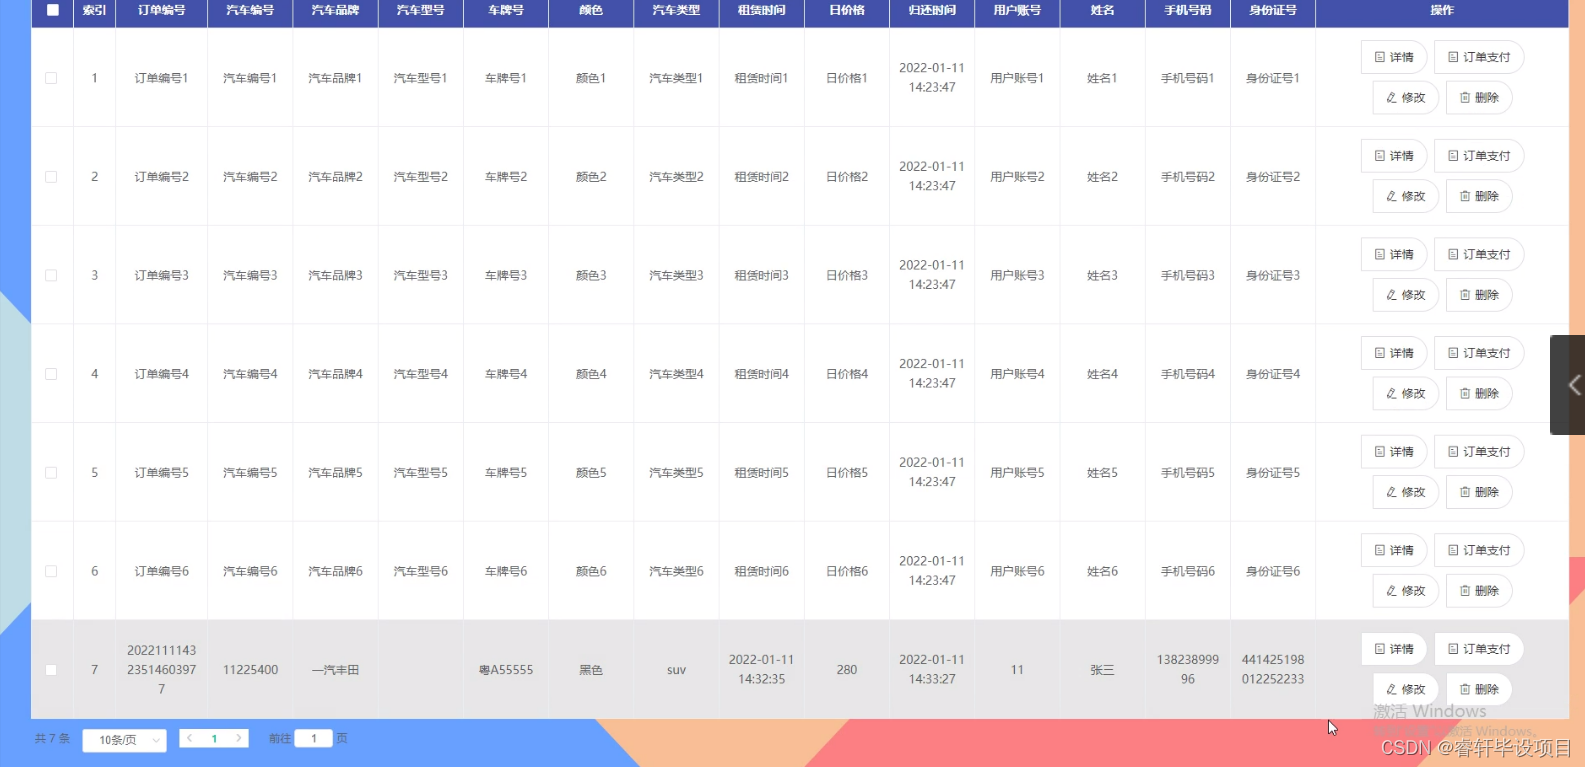
Task: Click the 索引 column header
Action: click(94, 10)
